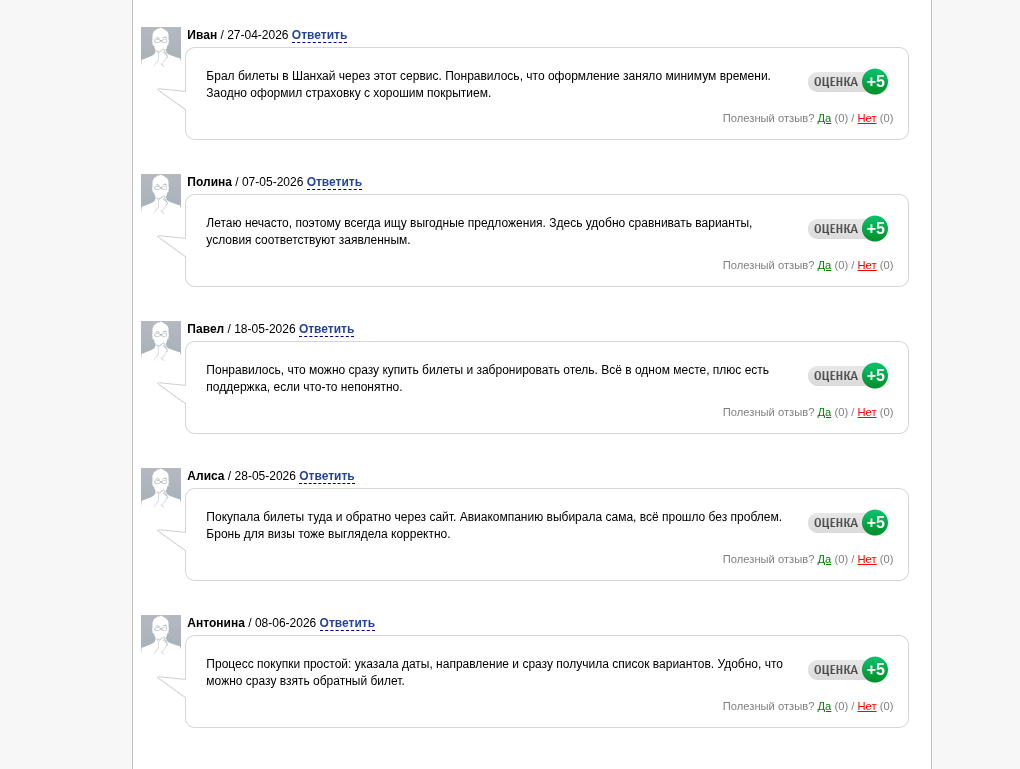Click the +5 rating badge on Антонина's review
The width and height of the screenshot is (1020, 769).
tap(875, 670)
